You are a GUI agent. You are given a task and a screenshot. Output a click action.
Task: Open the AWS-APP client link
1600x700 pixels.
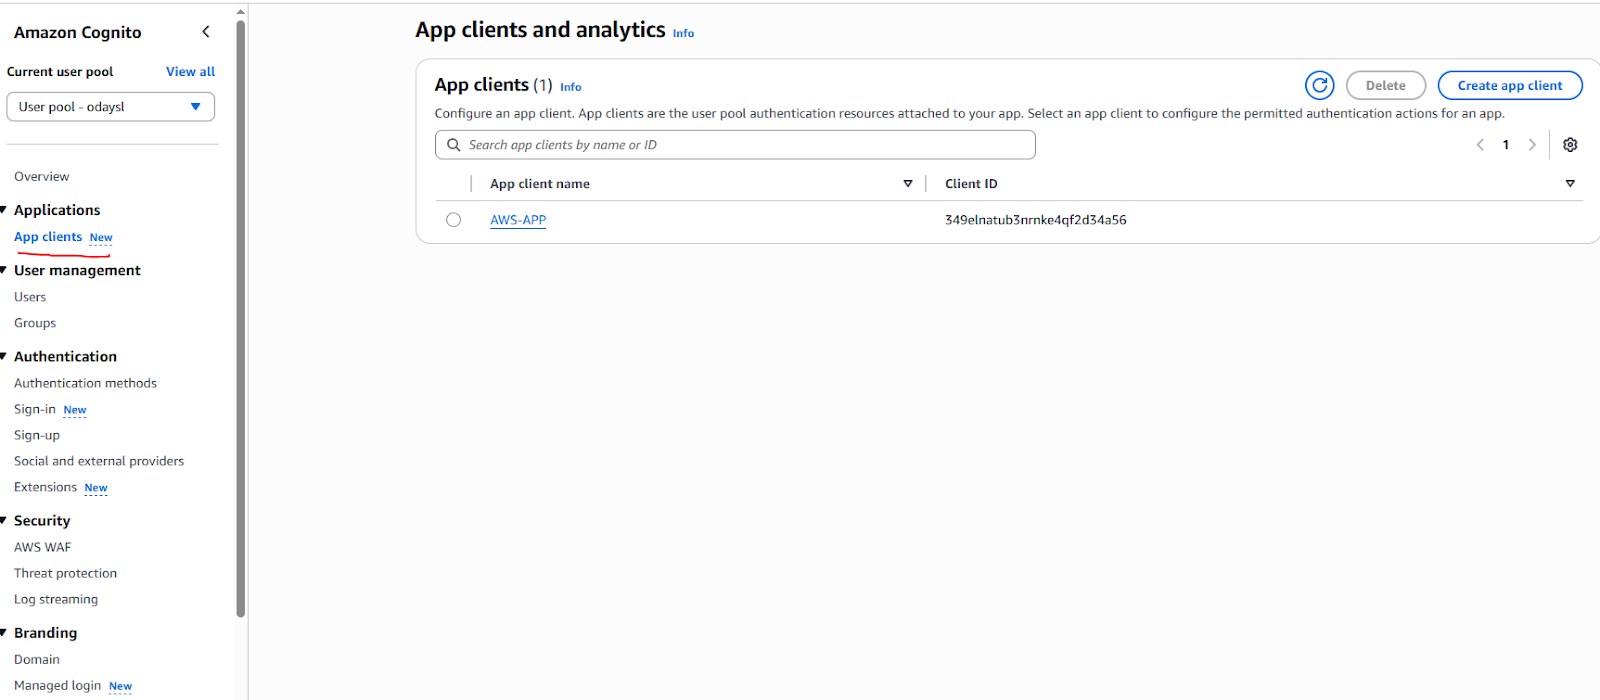(518, 220)
